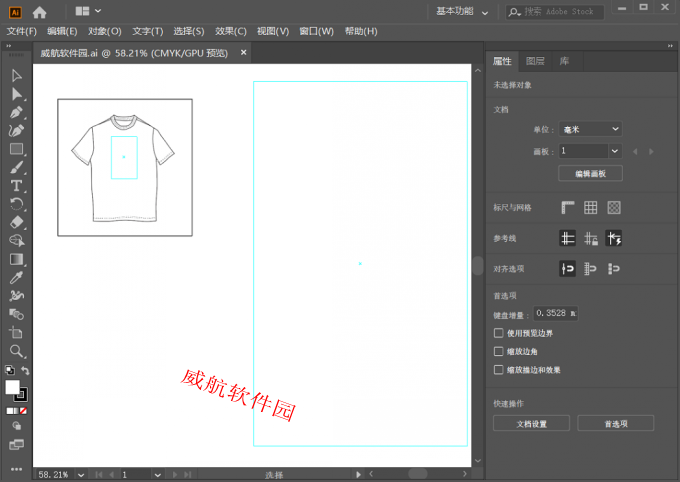The width and height of the screenshot is (680, 482).
Task: Select the Zoom tool
Action: pyautogui.click(x=16, y=352)
